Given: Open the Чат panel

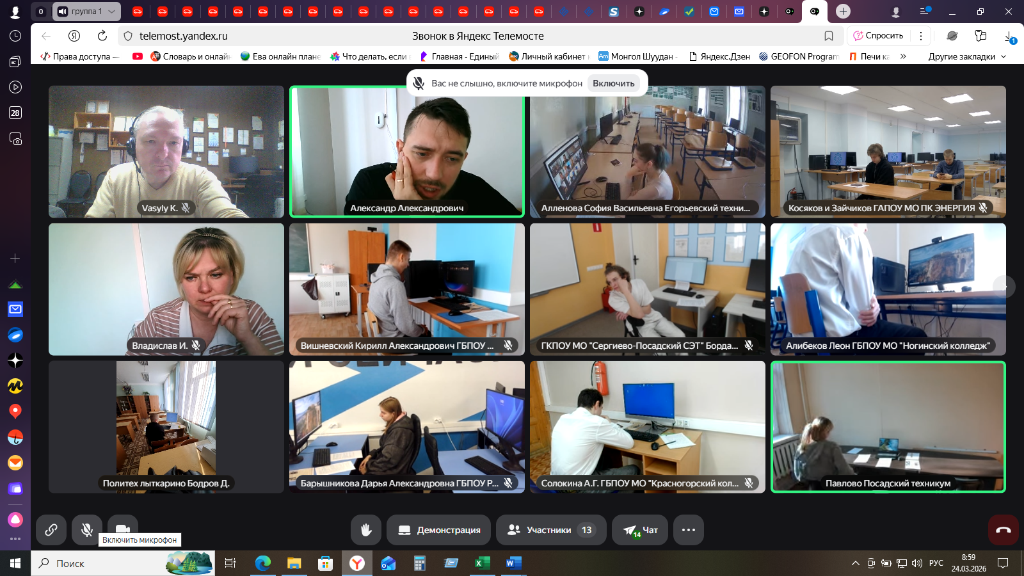Looking at the screenshot, I should pos(640,530).
